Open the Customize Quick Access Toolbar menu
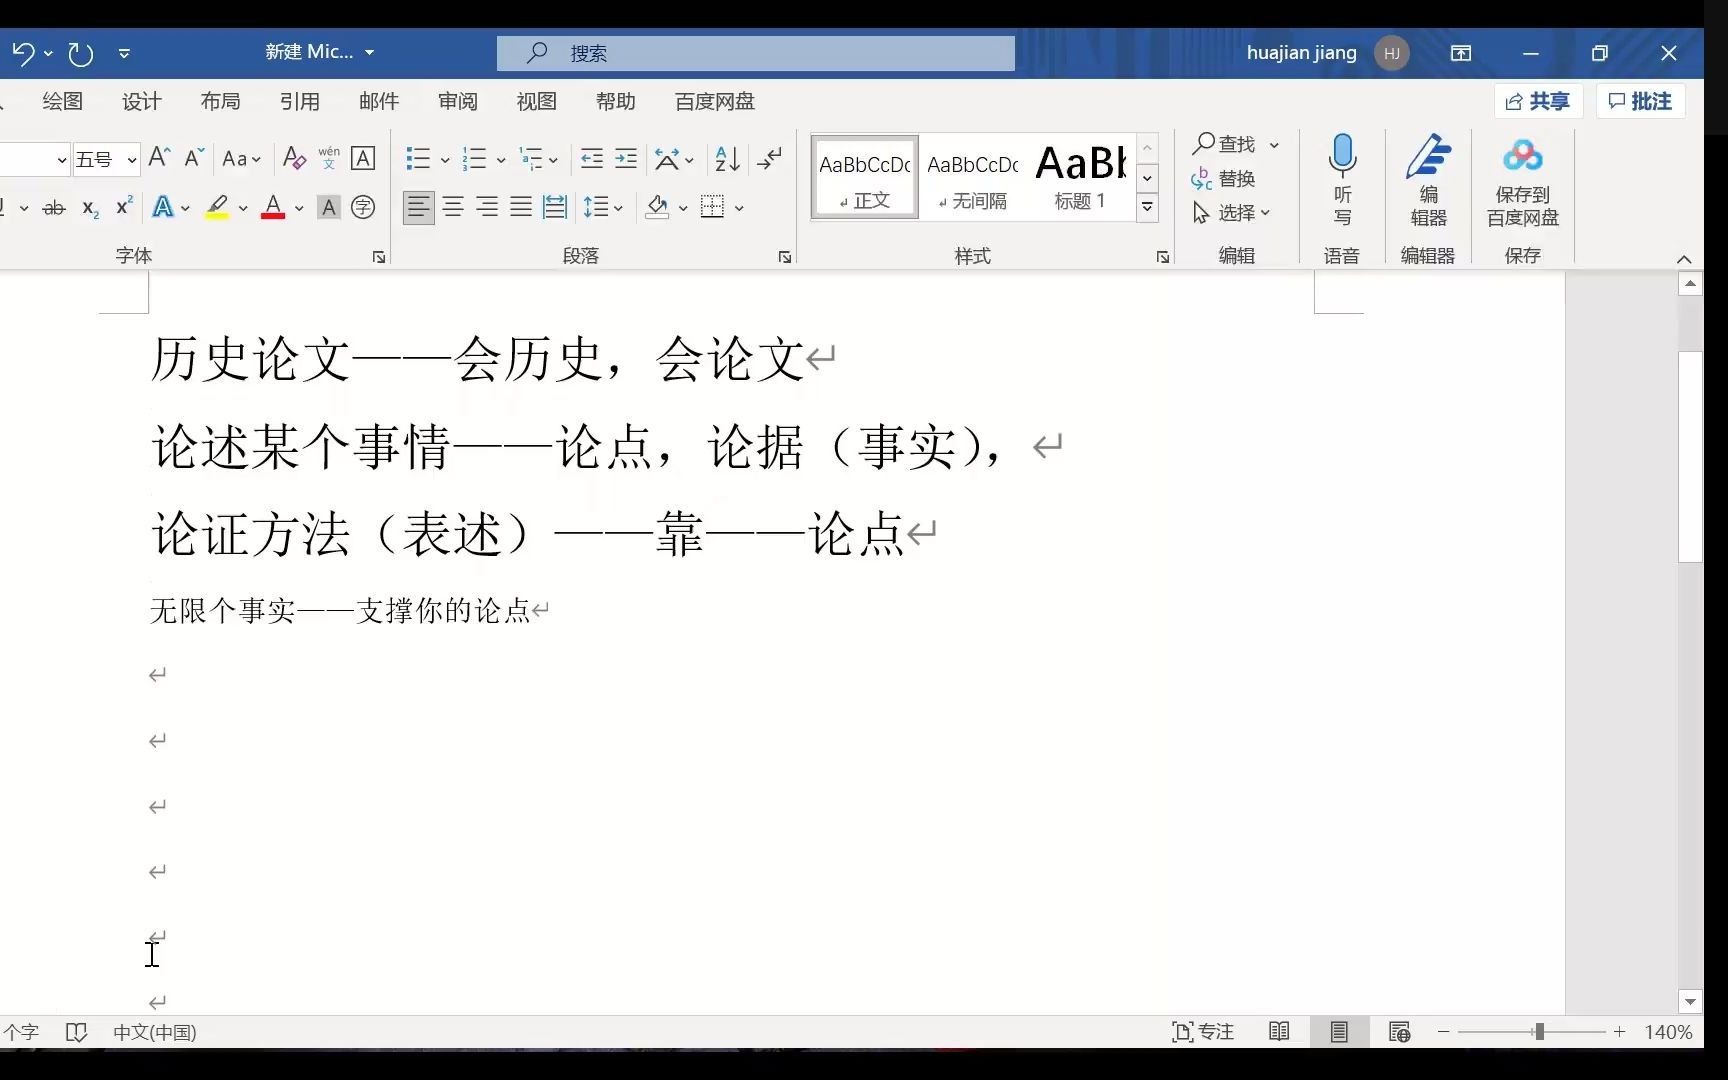The image size is (1728, 1080). point(124,53)
